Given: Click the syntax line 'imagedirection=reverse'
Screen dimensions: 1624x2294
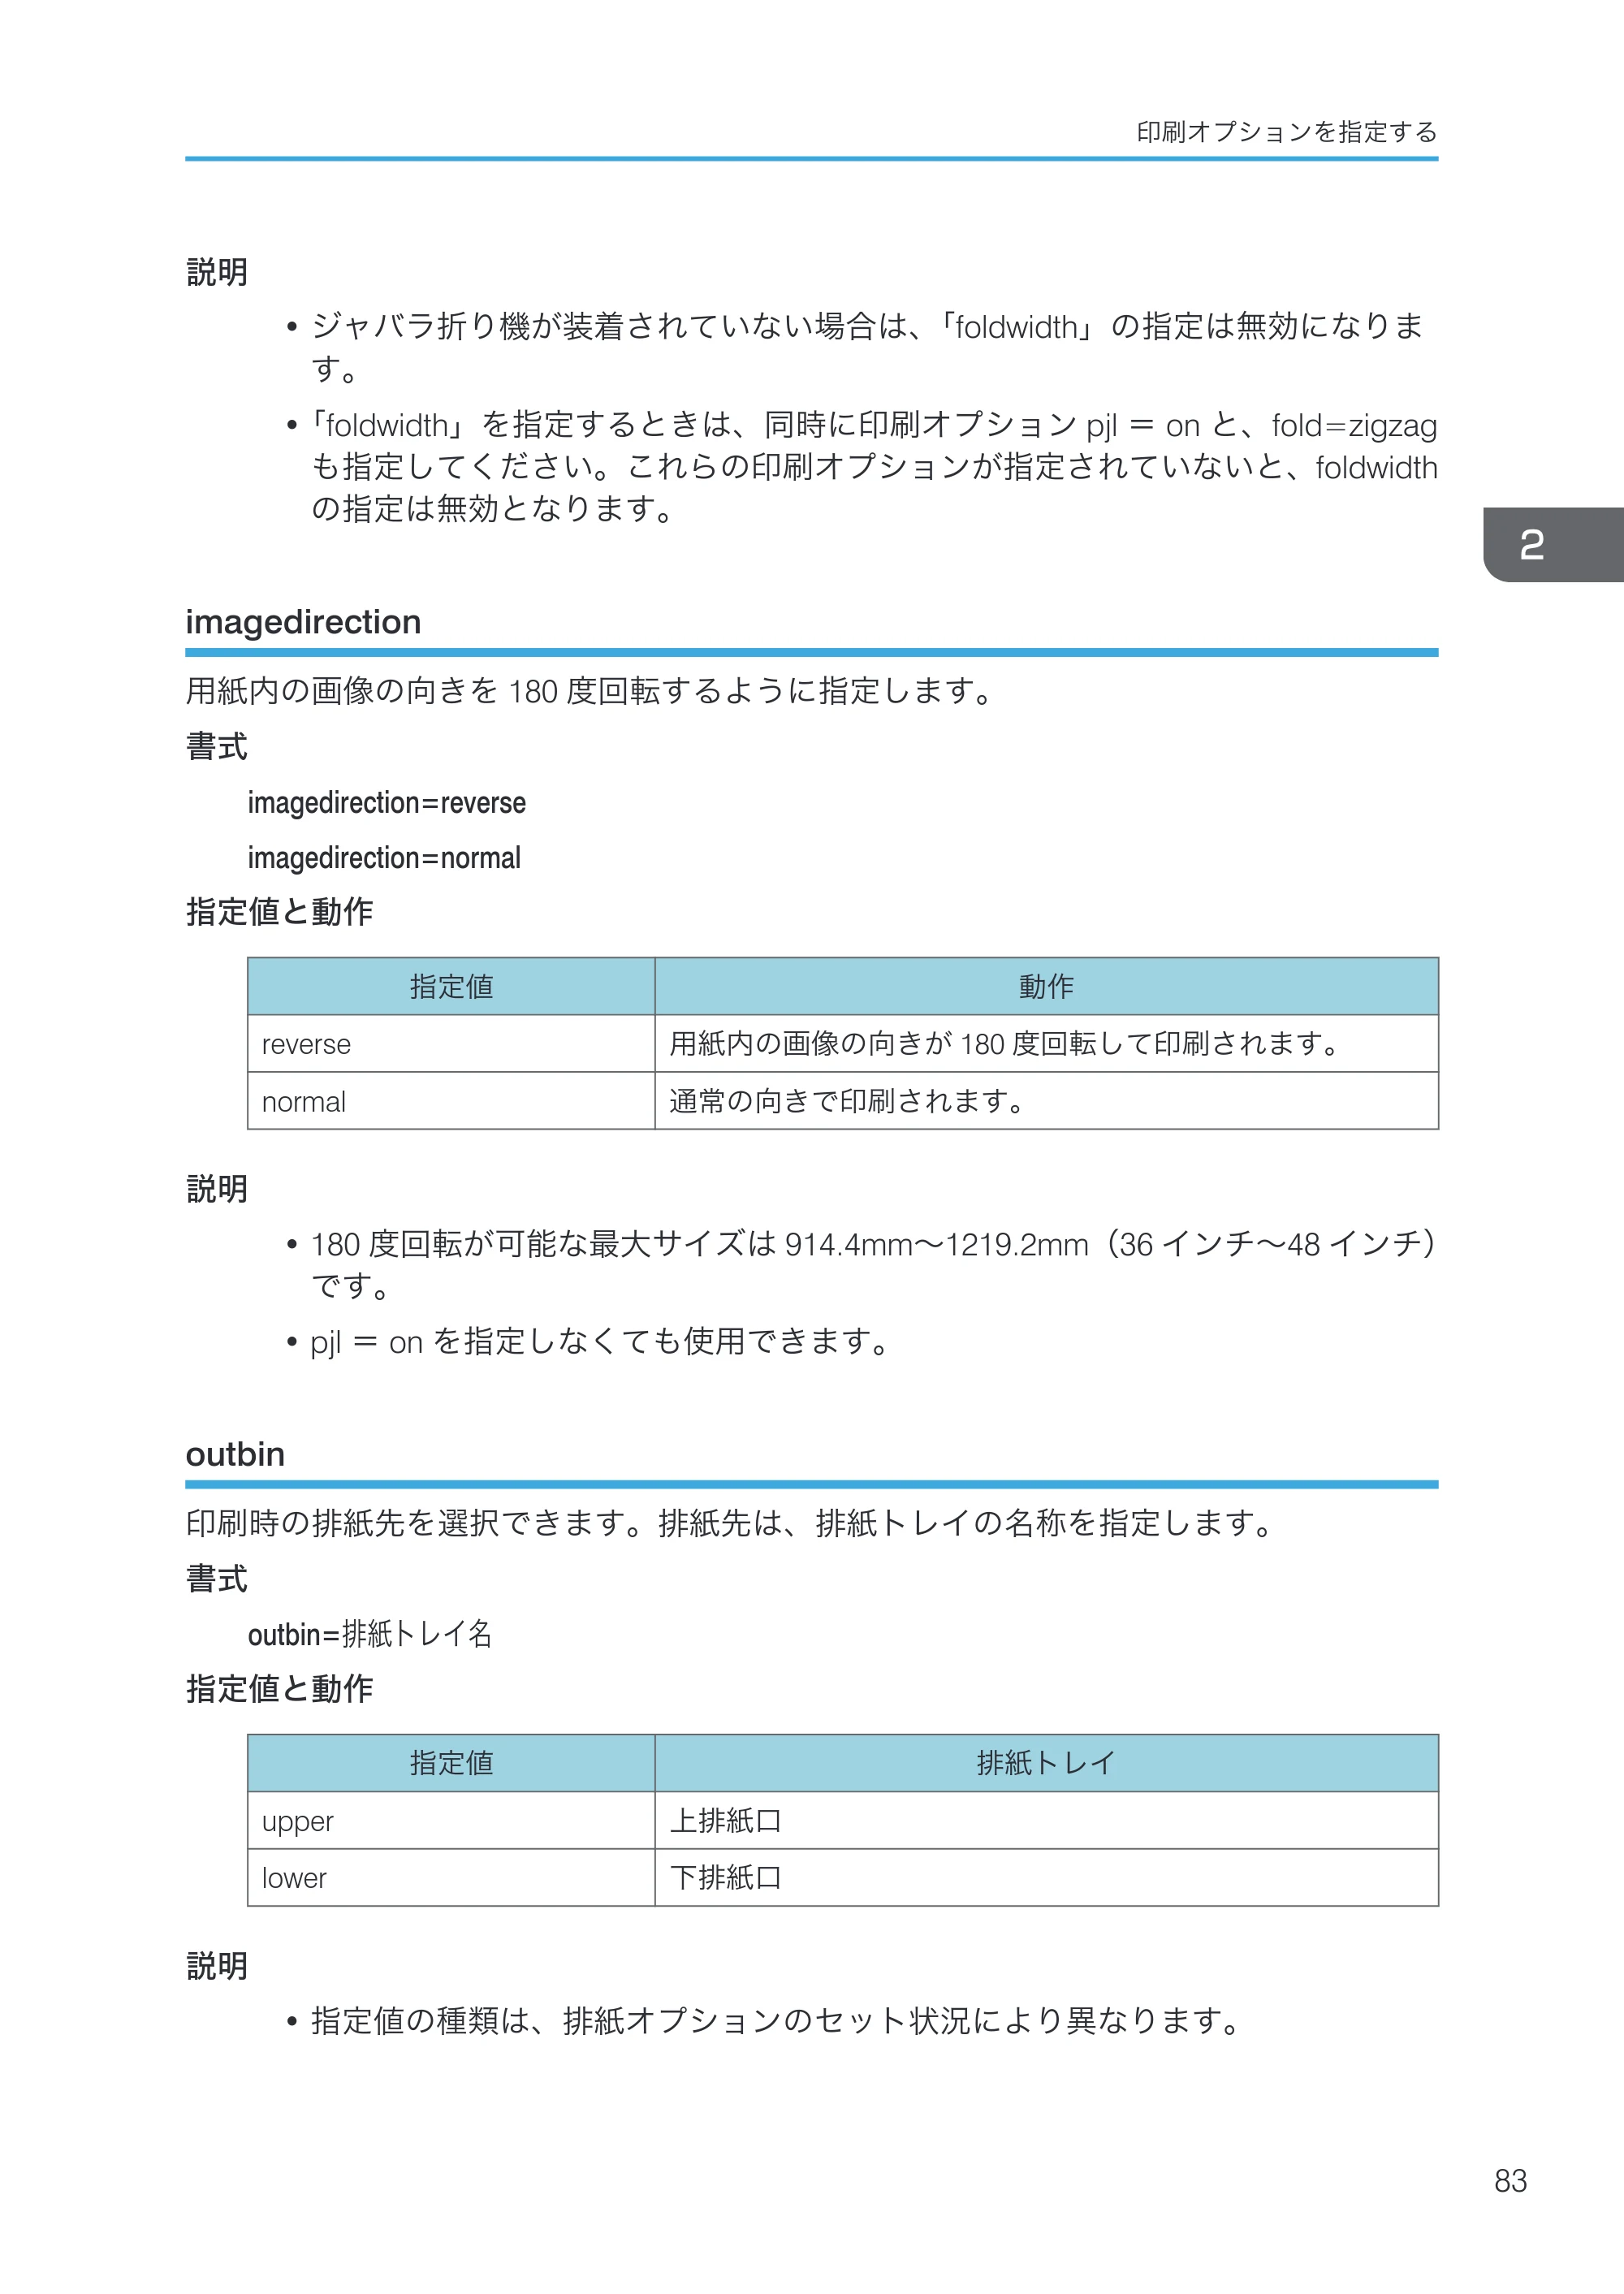Looking at the screenshot, I should click(386, 802).
